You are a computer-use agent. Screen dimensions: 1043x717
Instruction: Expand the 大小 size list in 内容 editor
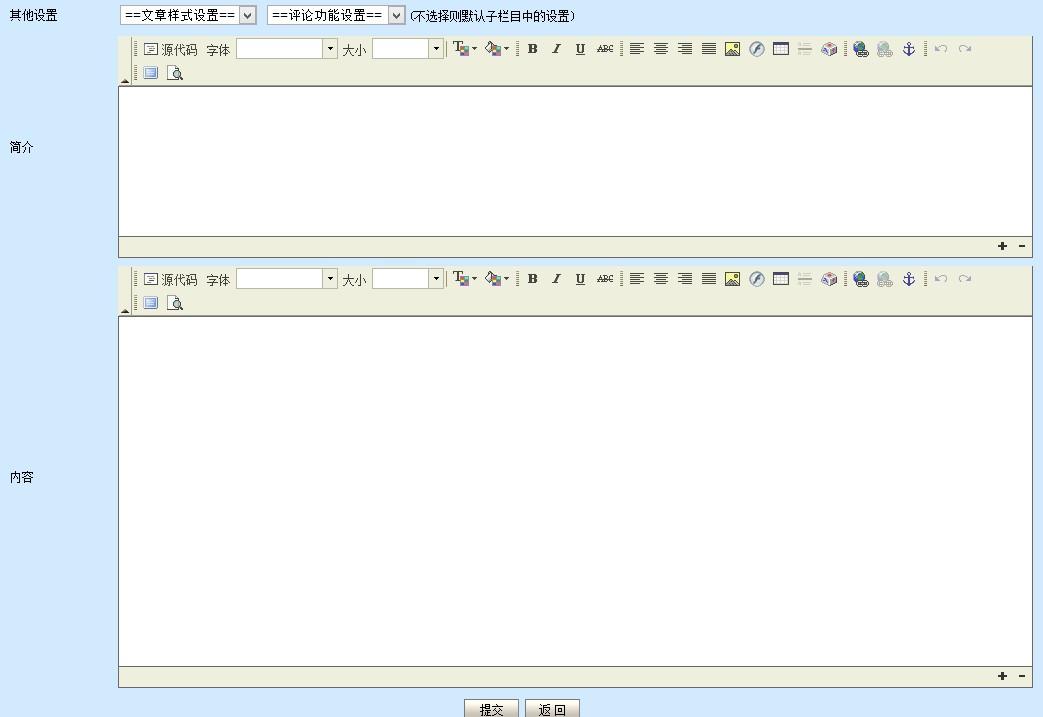pyautogui.click(x=436, y=279)
